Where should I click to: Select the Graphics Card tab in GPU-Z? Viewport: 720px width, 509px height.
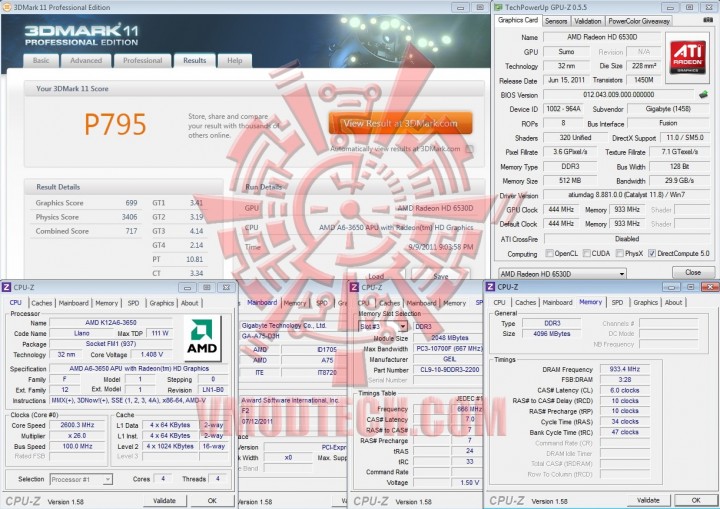tap(518, 20)
